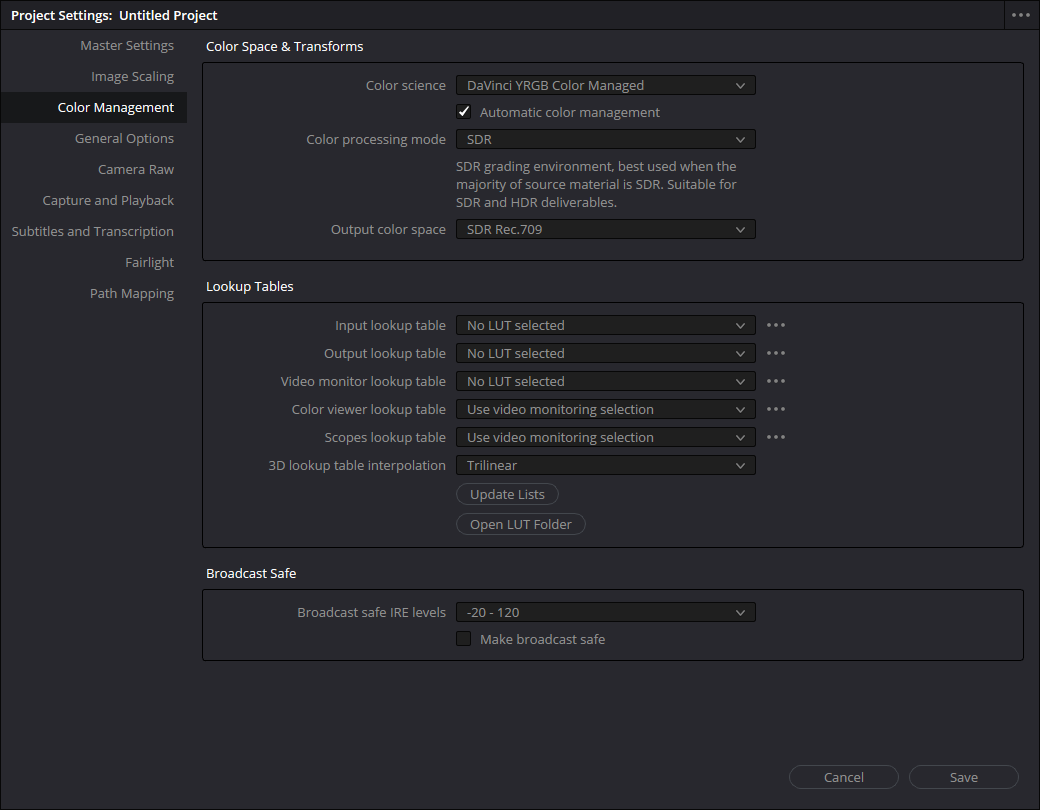Open the project settings three-dot options menu

(1020, 15)
